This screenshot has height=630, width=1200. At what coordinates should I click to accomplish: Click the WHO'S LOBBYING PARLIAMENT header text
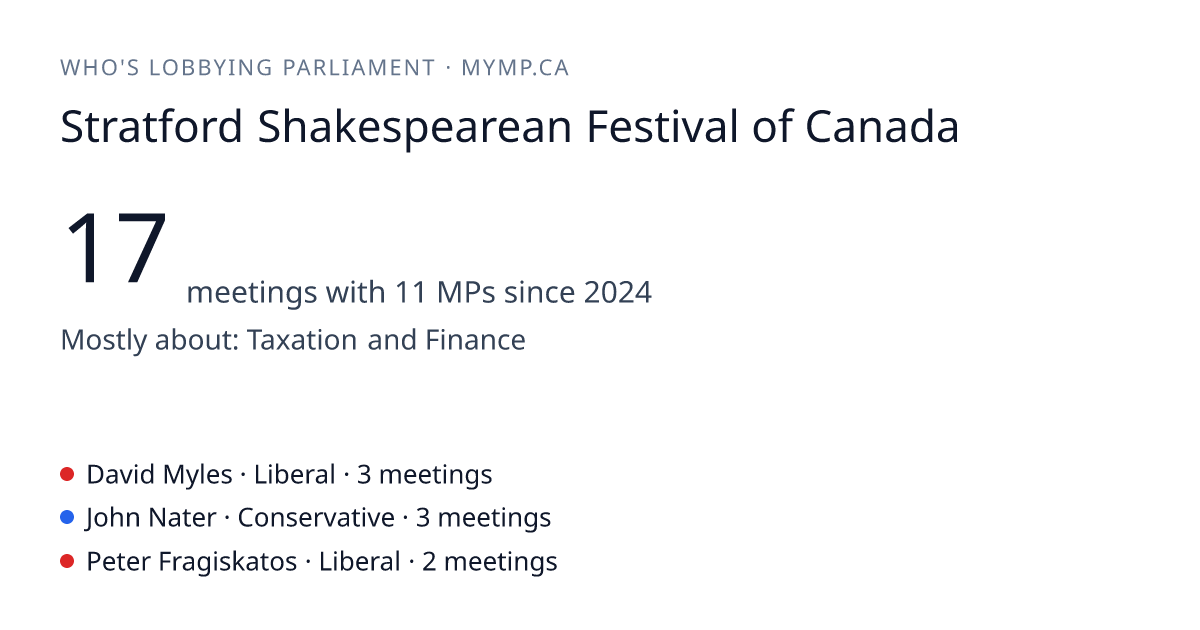[x=248, y=68]
